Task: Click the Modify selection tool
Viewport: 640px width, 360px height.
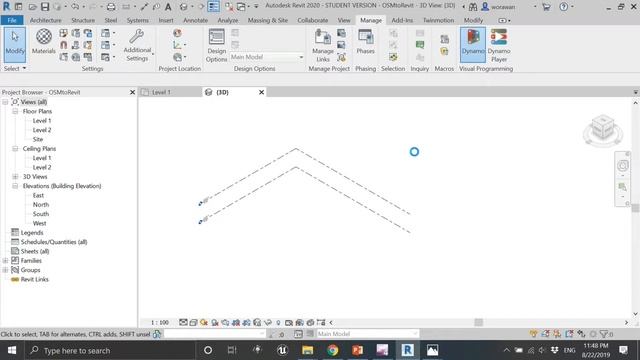Action: [15, 44]
